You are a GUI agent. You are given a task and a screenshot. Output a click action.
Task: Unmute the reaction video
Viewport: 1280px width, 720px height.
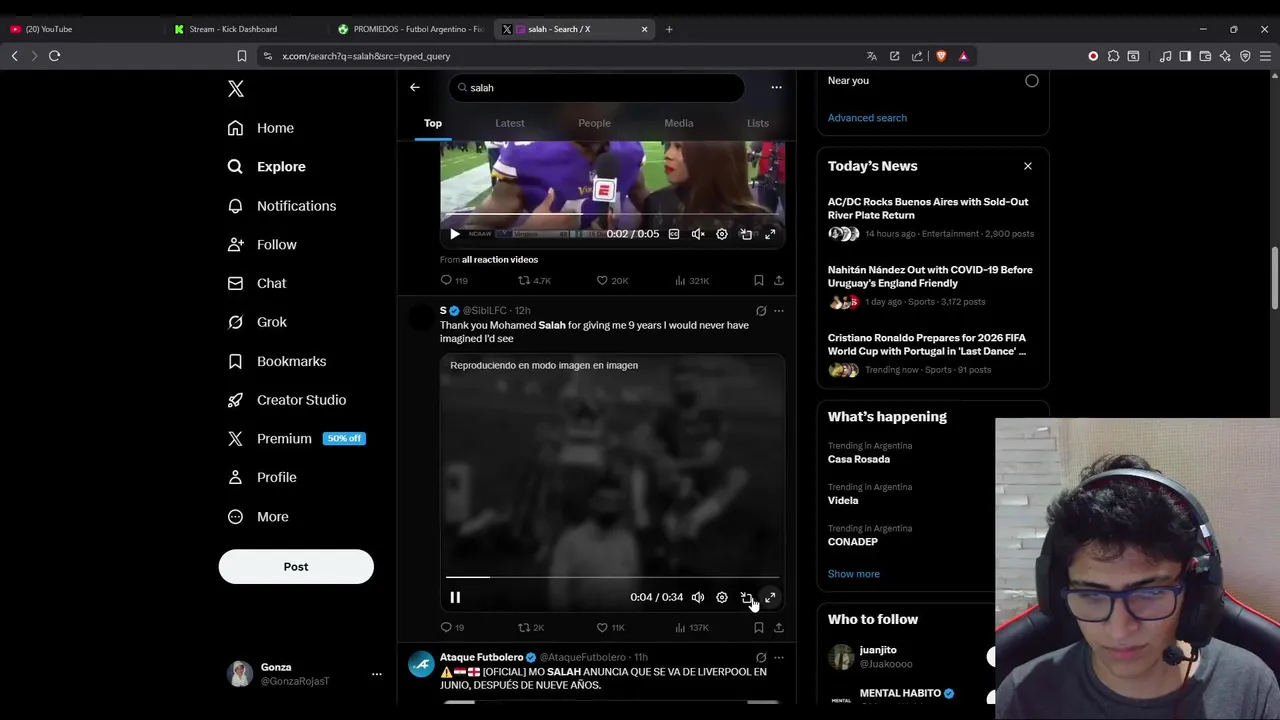[698, 234]
